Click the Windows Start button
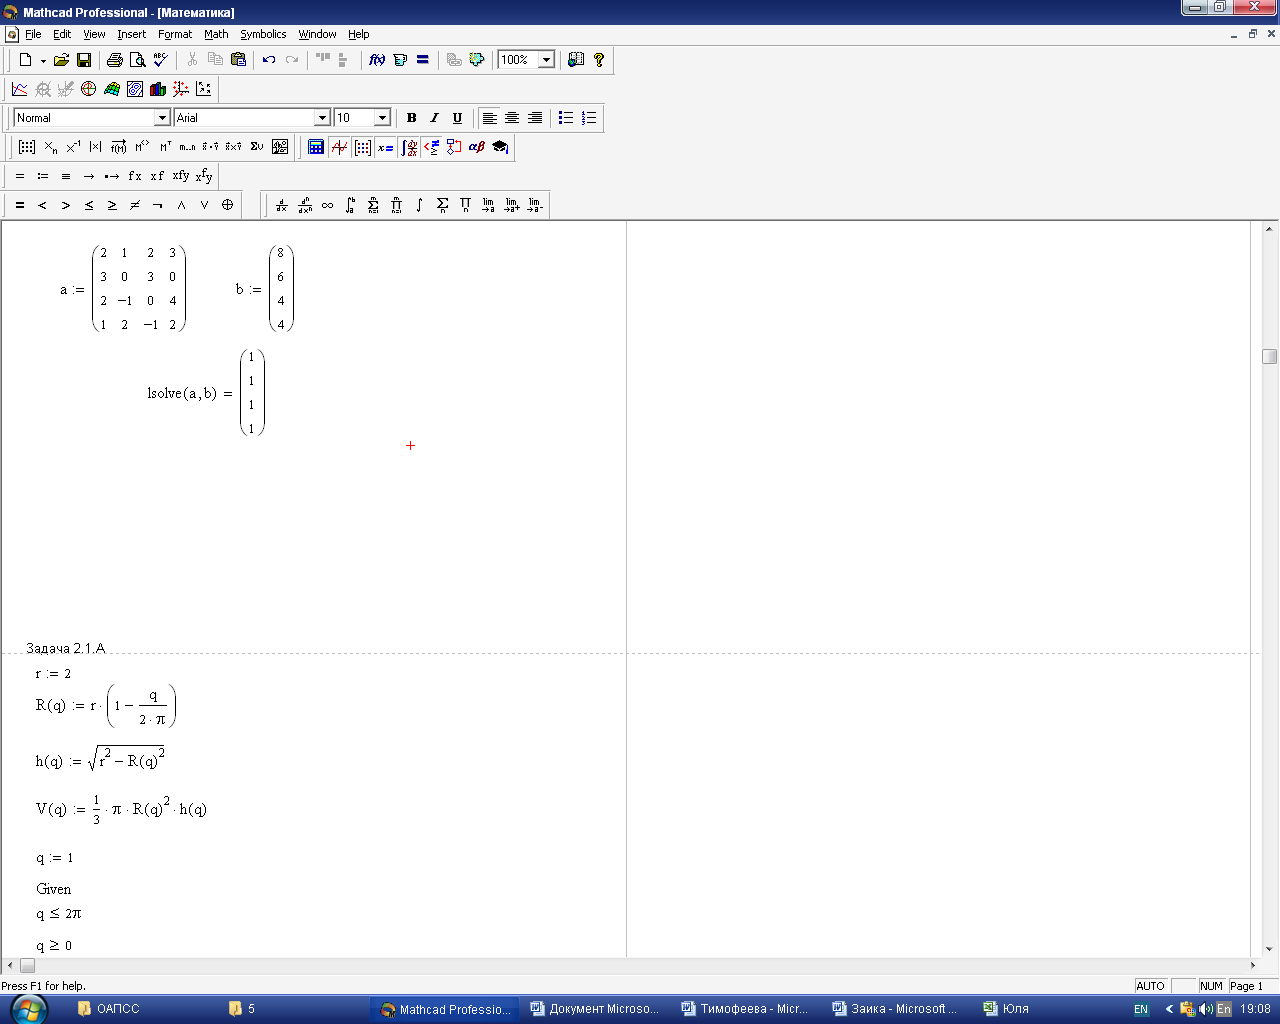This screenshot has width=1280, height=1024. [x=27, y=1009]
